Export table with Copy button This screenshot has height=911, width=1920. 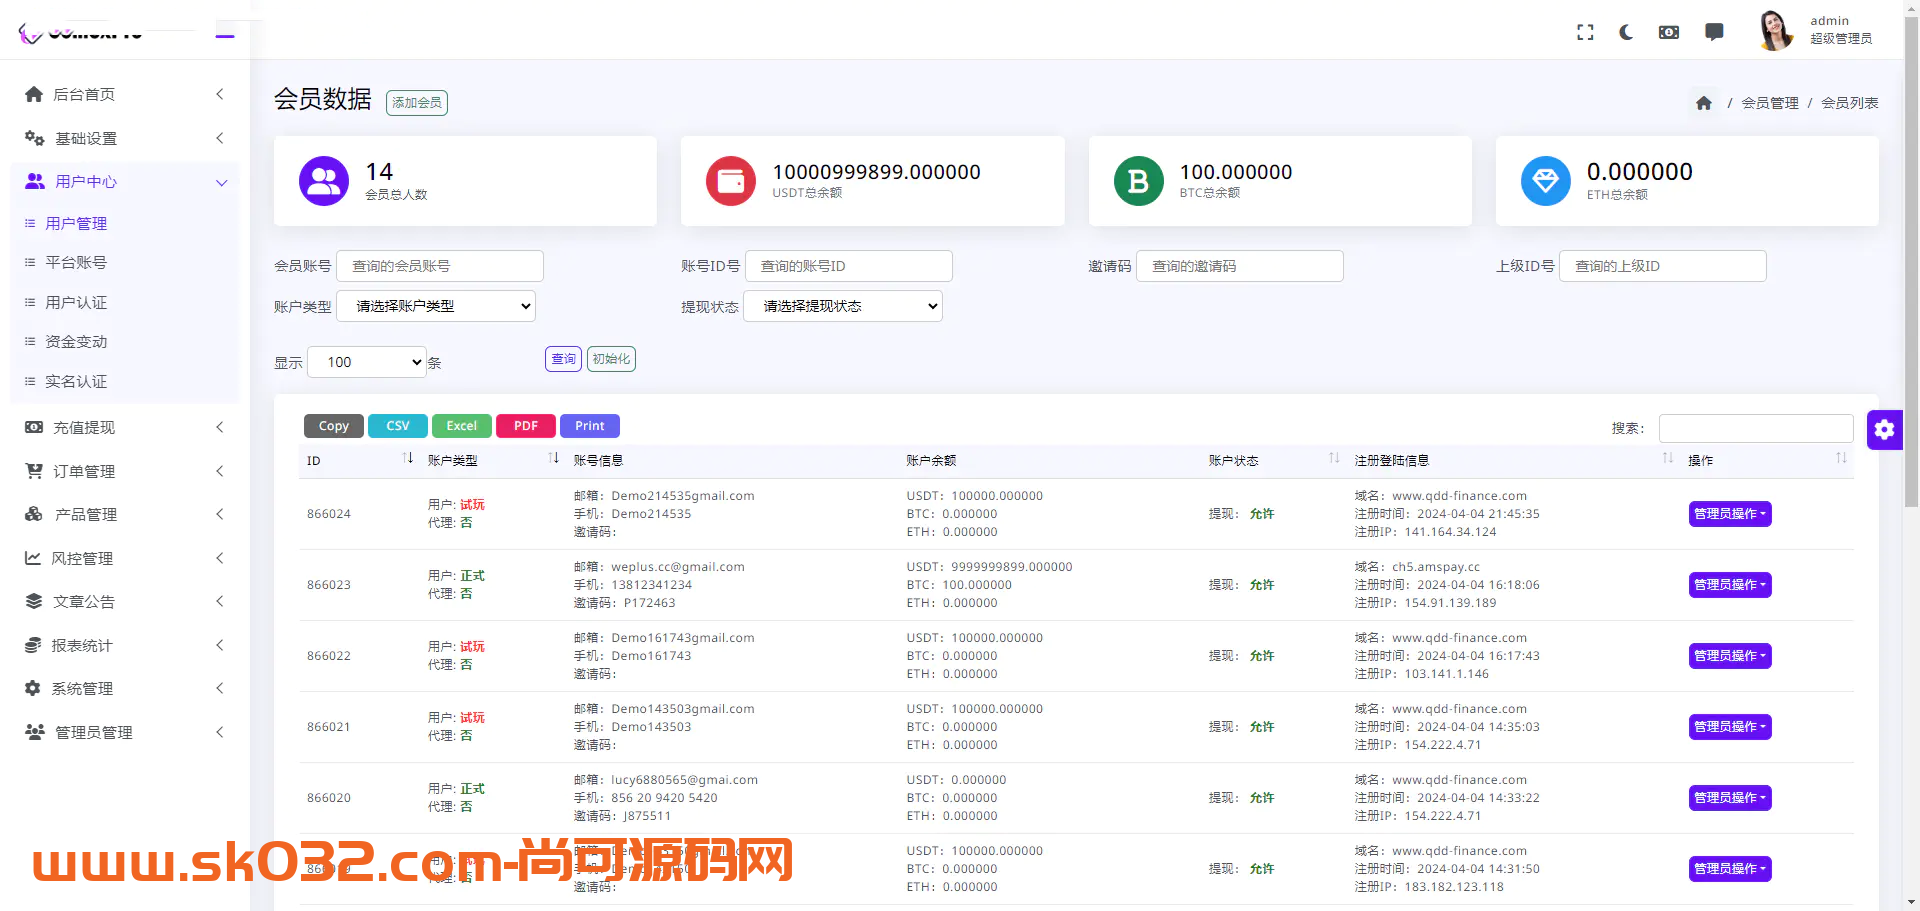coord(334,426)
